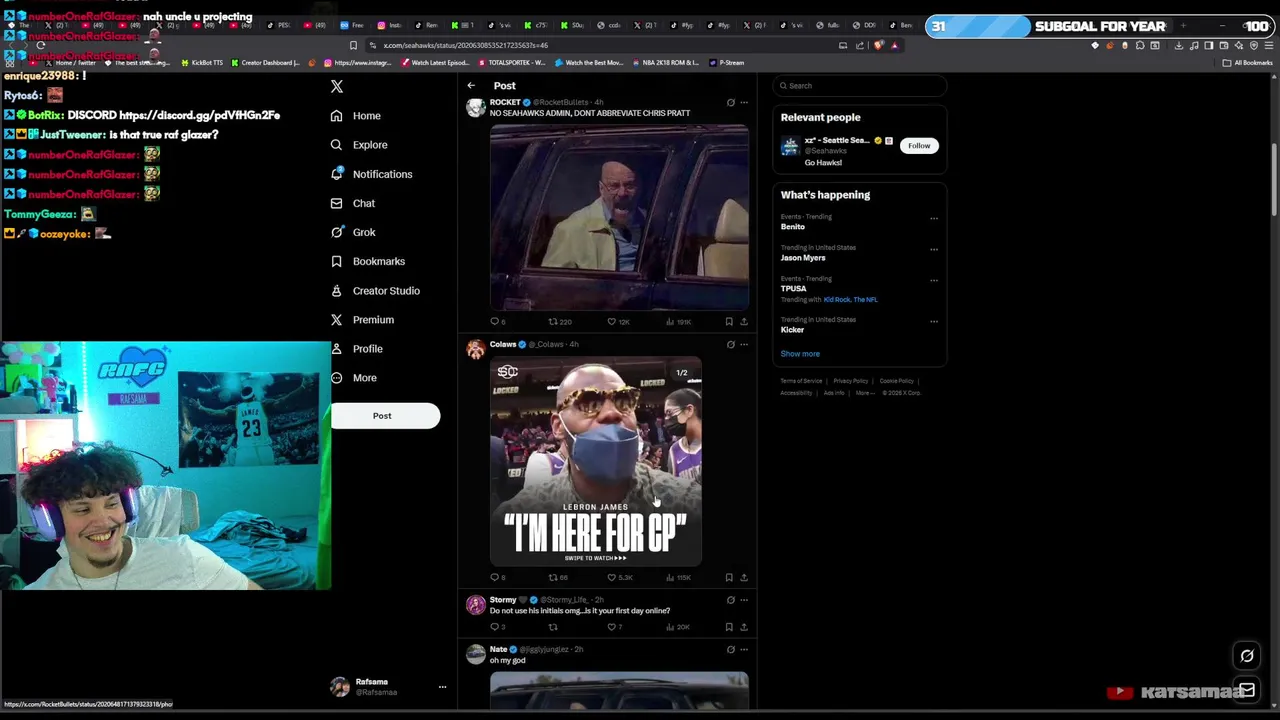This screenshot has width=1280, height=720.
Task: Open the Jason Myers trending topic
Action: pyautogui.click(x=803, y=258)
